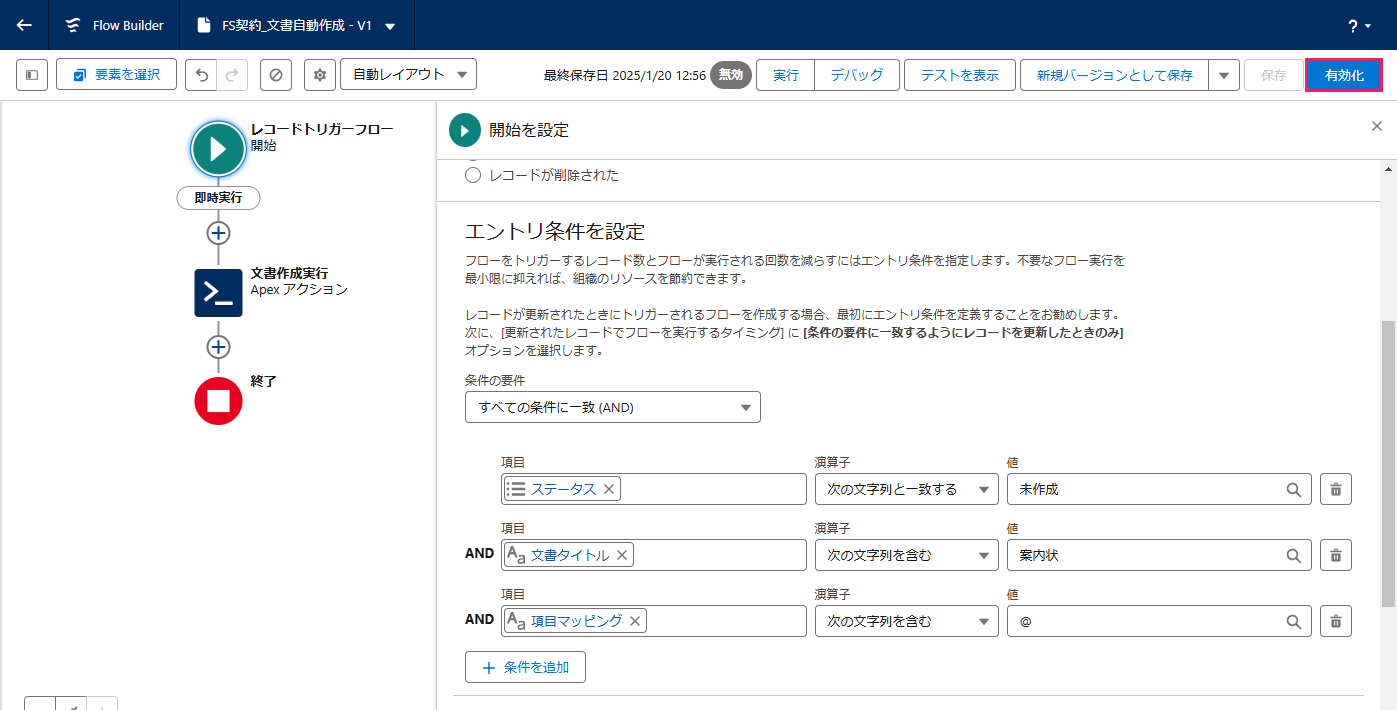Open operator dropdown for 項目マッピング row
Image resolution: width=1397 pixels, height=710 pixels.
point(906,621)
